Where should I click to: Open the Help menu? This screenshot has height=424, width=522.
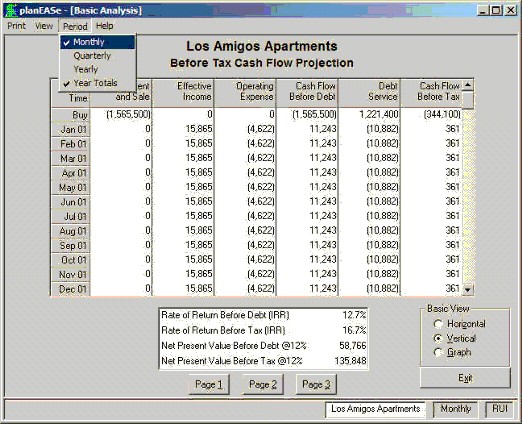click(105, 26)
